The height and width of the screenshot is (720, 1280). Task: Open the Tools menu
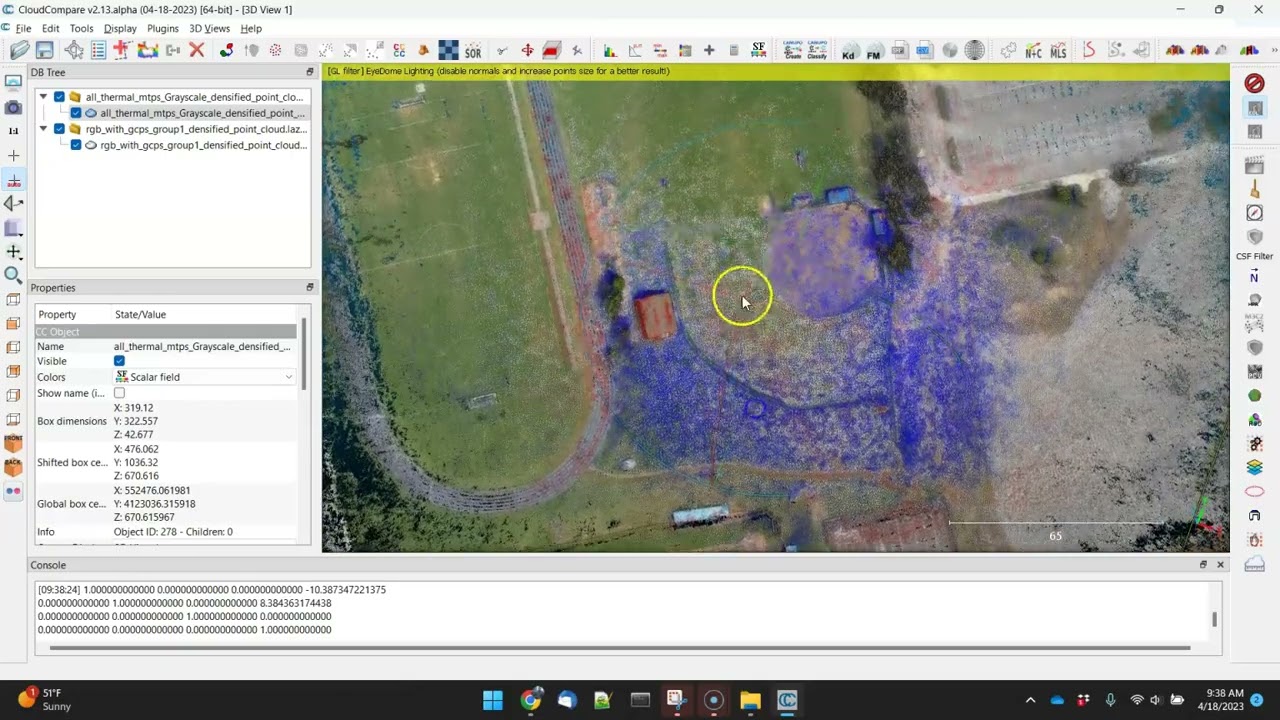click(x=81, y=28)
